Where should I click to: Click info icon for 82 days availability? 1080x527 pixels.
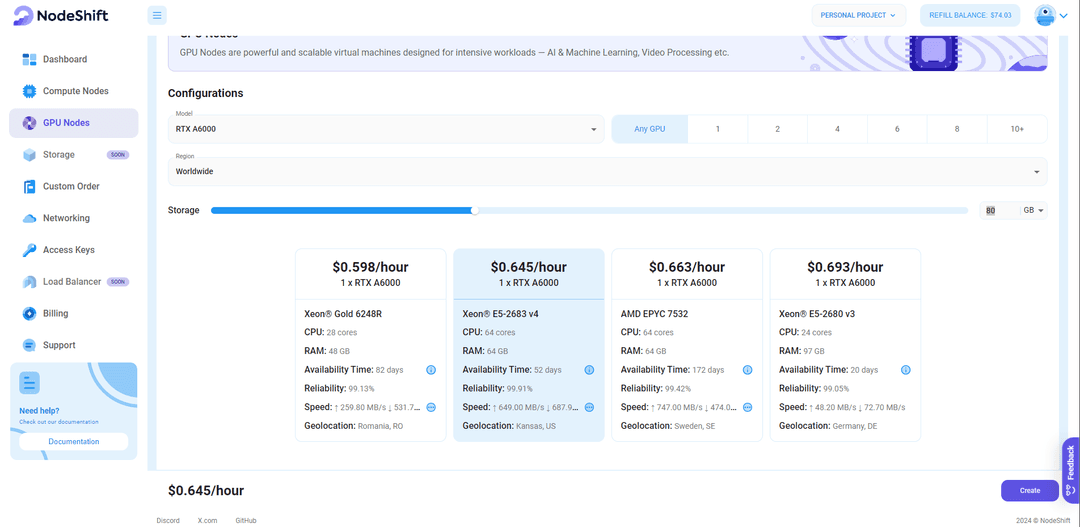(x=431, y=370)
